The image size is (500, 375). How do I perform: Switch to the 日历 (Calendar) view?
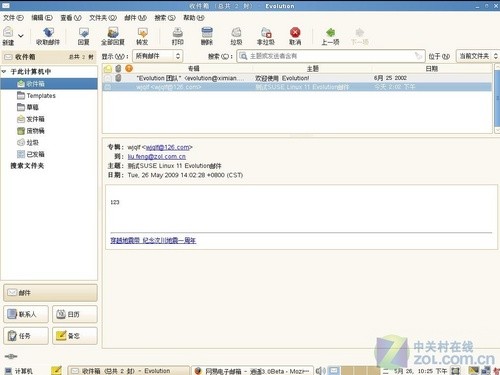click(x=75, y=314)
